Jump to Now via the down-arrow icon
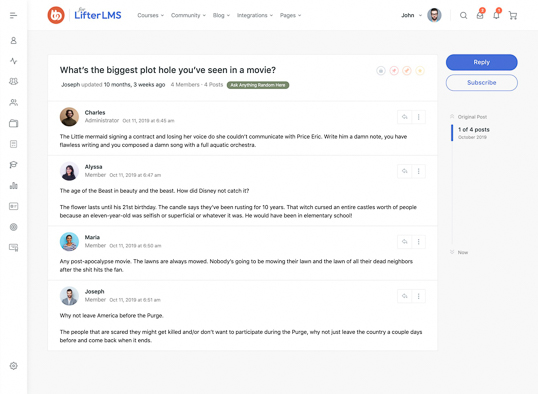This screenshot has width=538, height=394. coord(452,252)
